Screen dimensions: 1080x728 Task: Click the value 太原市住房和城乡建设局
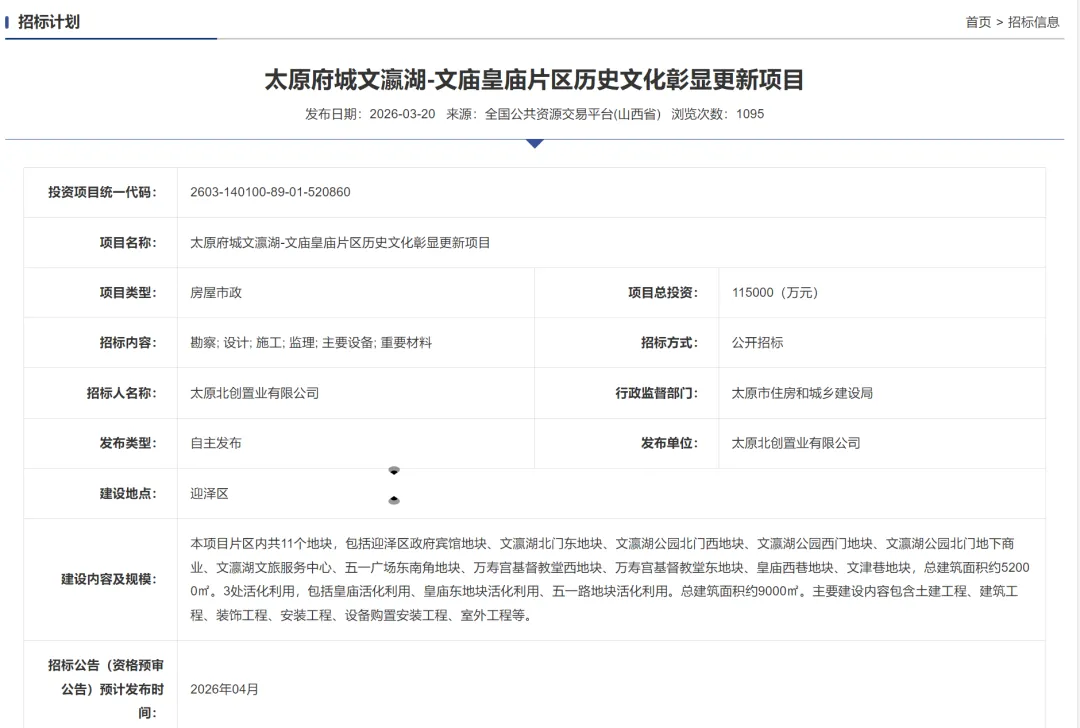802,393
